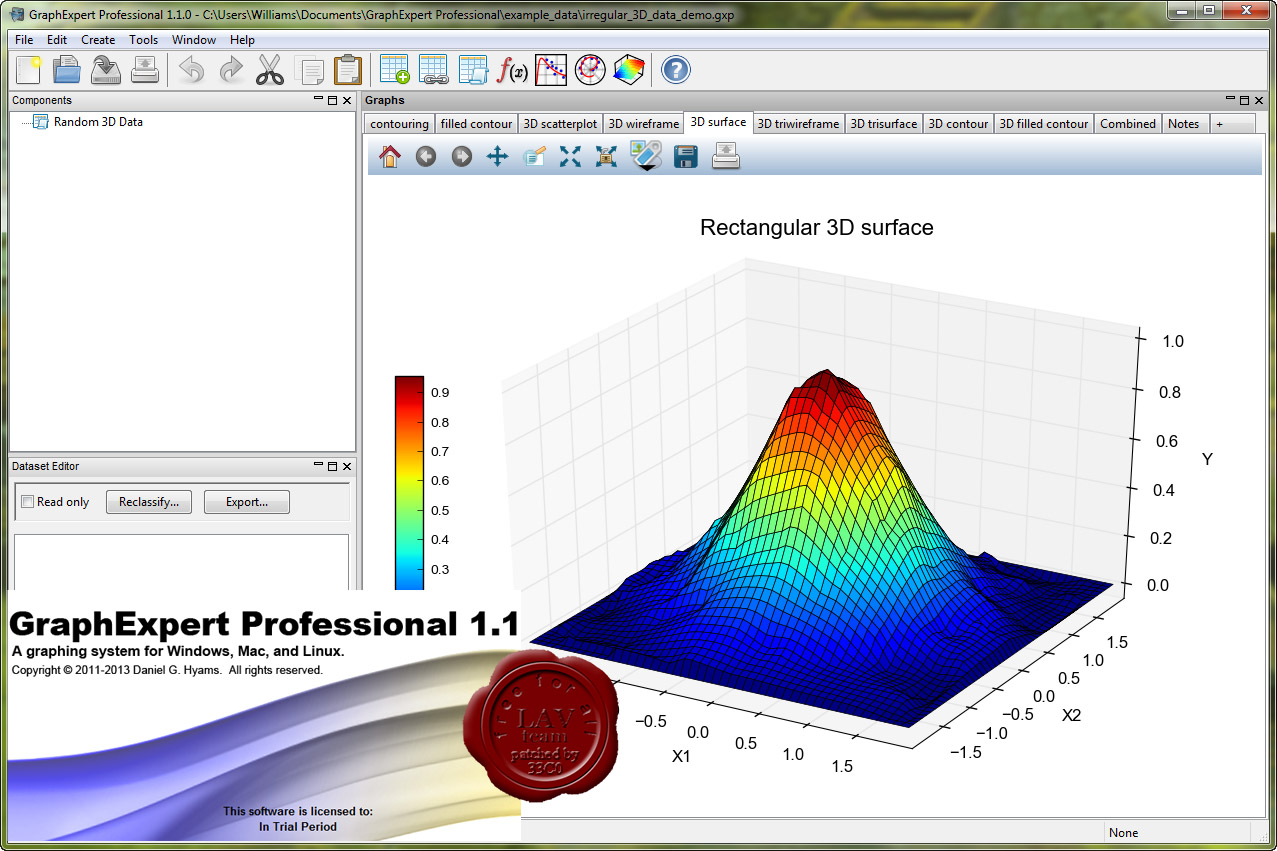1277x851 pixels.
Task: Open help via the blue question mark icon
Action: pos(677,70)
